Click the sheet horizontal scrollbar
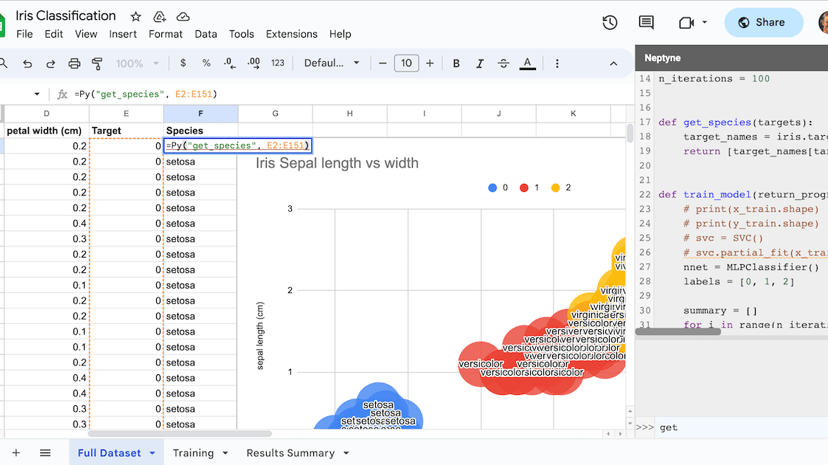The width and height of the screenshot is (828, 465). (x=180, y=434)
